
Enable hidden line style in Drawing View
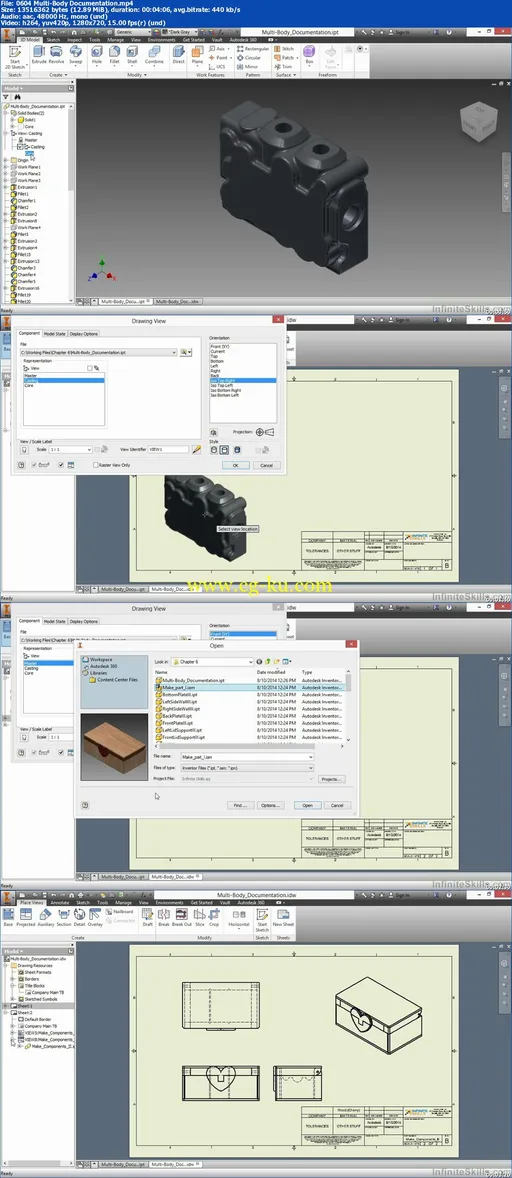pyautogui.click(x=214, y=449)
